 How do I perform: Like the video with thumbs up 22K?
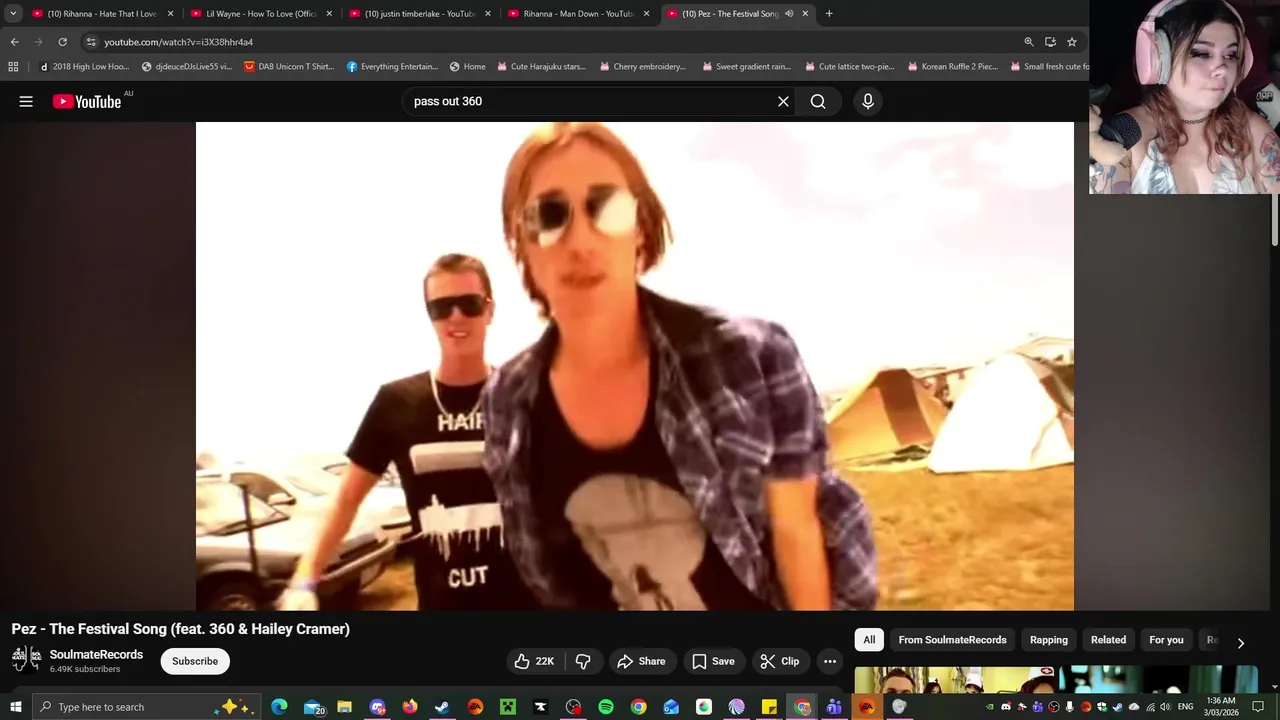[x=534, y=661]
